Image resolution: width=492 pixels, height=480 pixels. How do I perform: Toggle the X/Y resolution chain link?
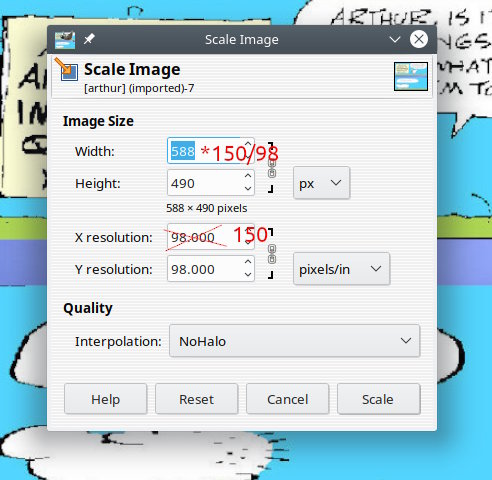272,254
